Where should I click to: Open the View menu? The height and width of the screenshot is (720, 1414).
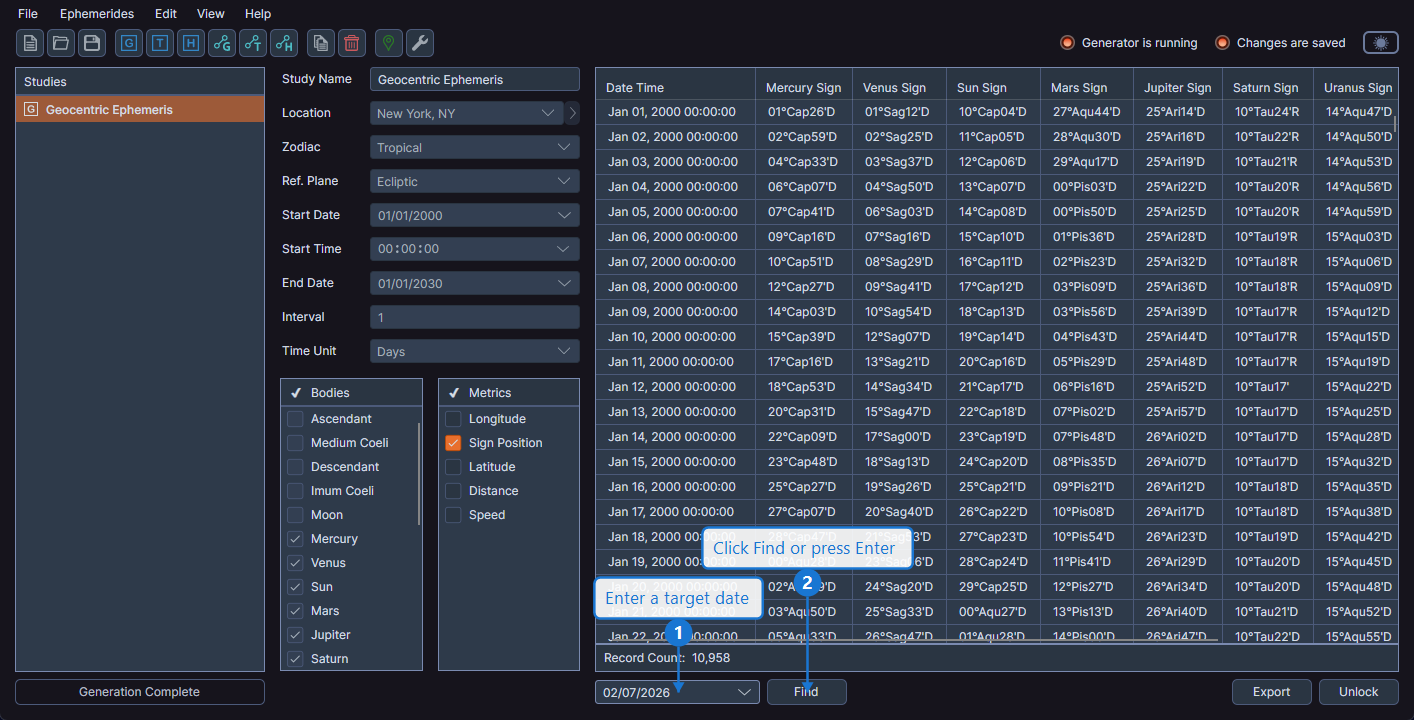coord(210,13)
